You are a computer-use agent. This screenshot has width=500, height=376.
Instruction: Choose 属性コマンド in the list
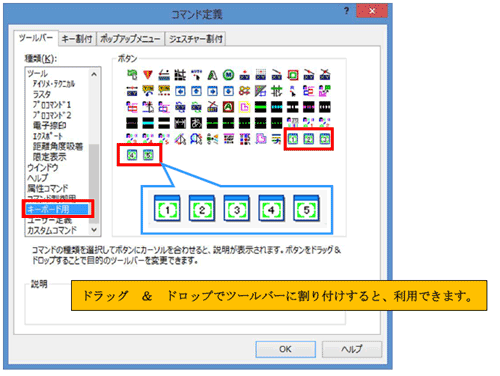tap(48, 188)
